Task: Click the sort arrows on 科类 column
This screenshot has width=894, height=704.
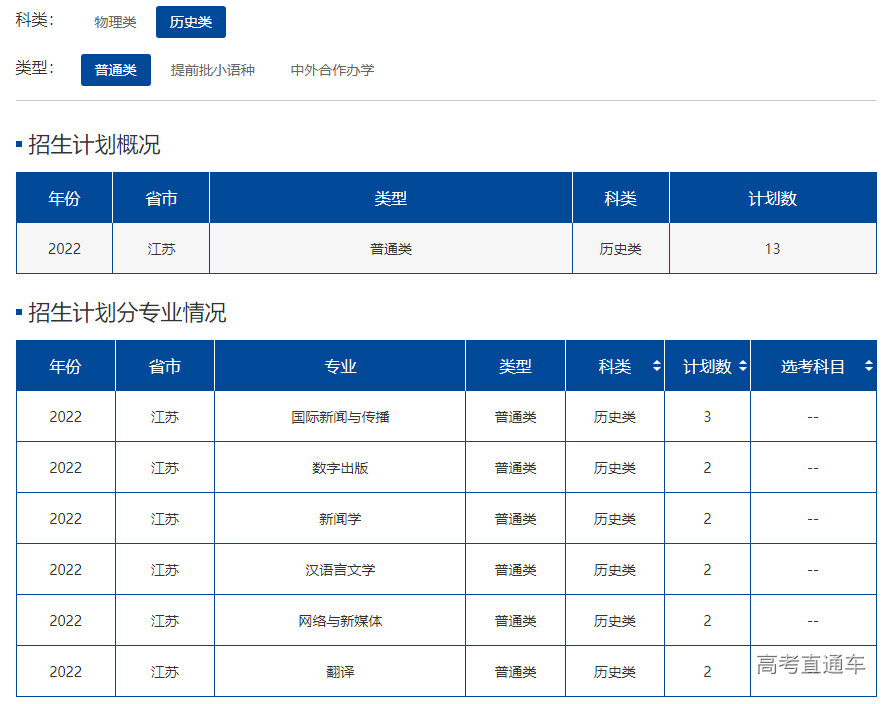Action: (656, 366)
